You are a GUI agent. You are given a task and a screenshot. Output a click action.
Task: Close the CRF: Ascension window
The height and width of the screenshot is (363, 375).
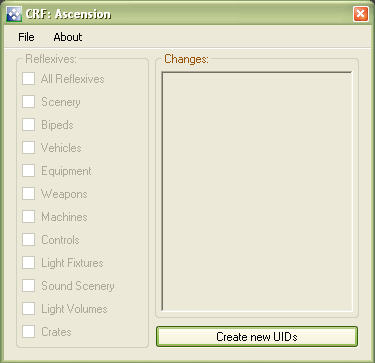[361, 14]
